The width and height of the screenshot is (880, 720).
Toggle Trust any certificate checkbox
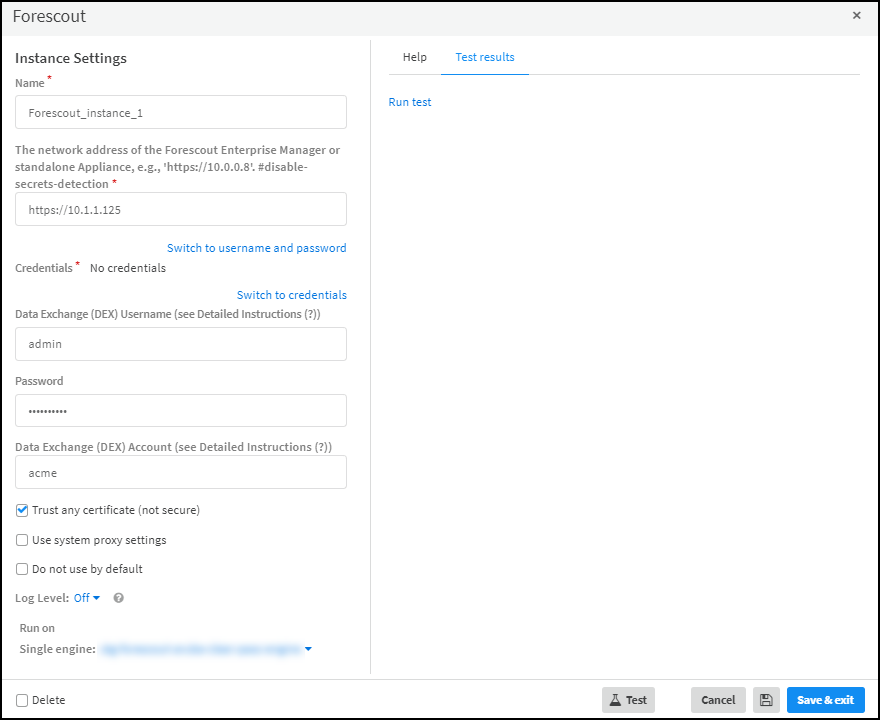click(x=22, y=510)
